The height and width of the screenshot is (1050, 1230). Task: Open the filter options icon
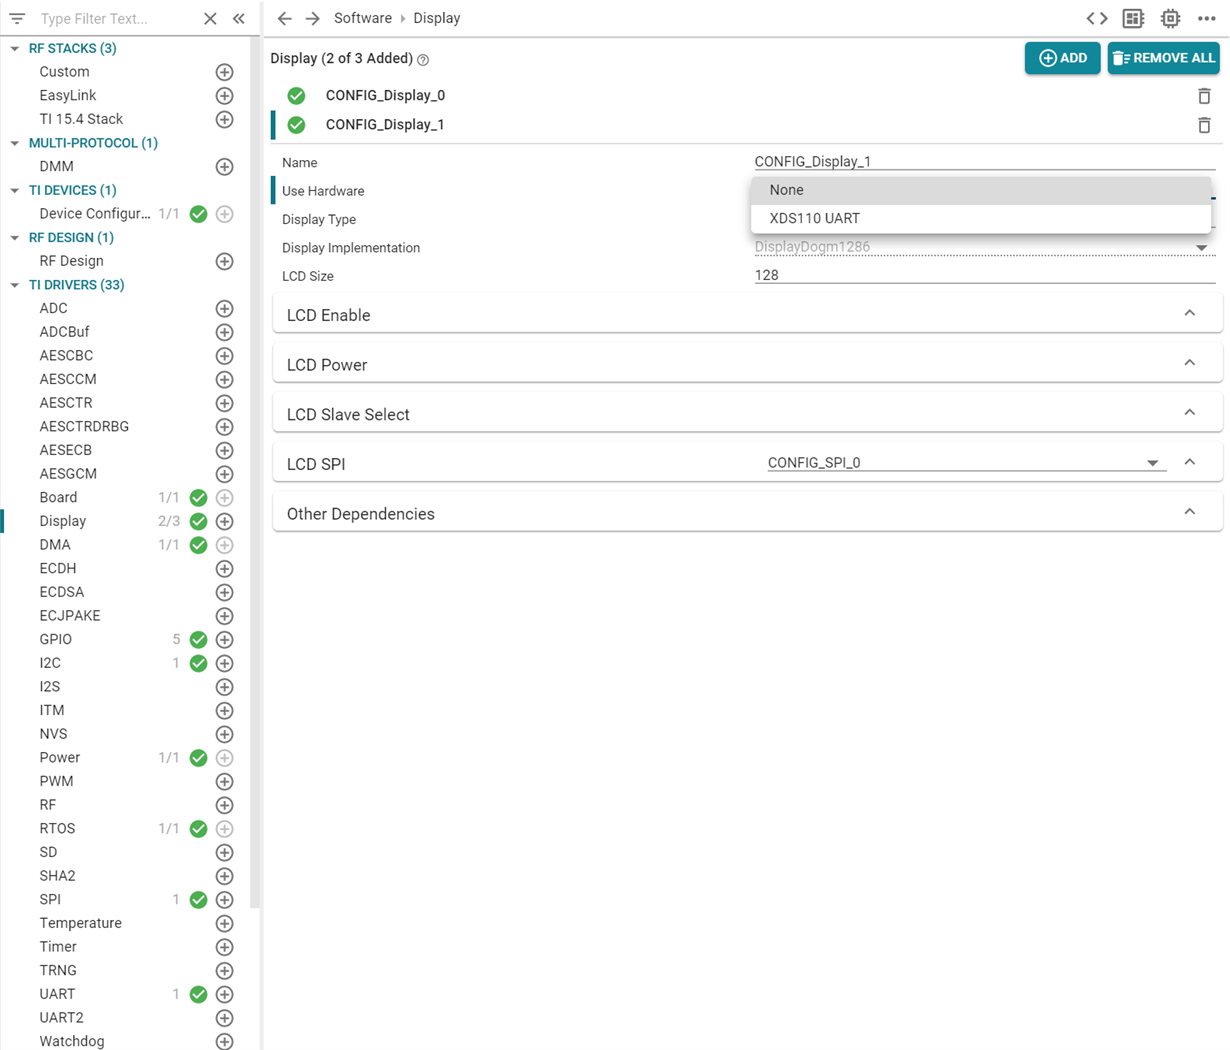pyautogui.click(x=17, y=18)
